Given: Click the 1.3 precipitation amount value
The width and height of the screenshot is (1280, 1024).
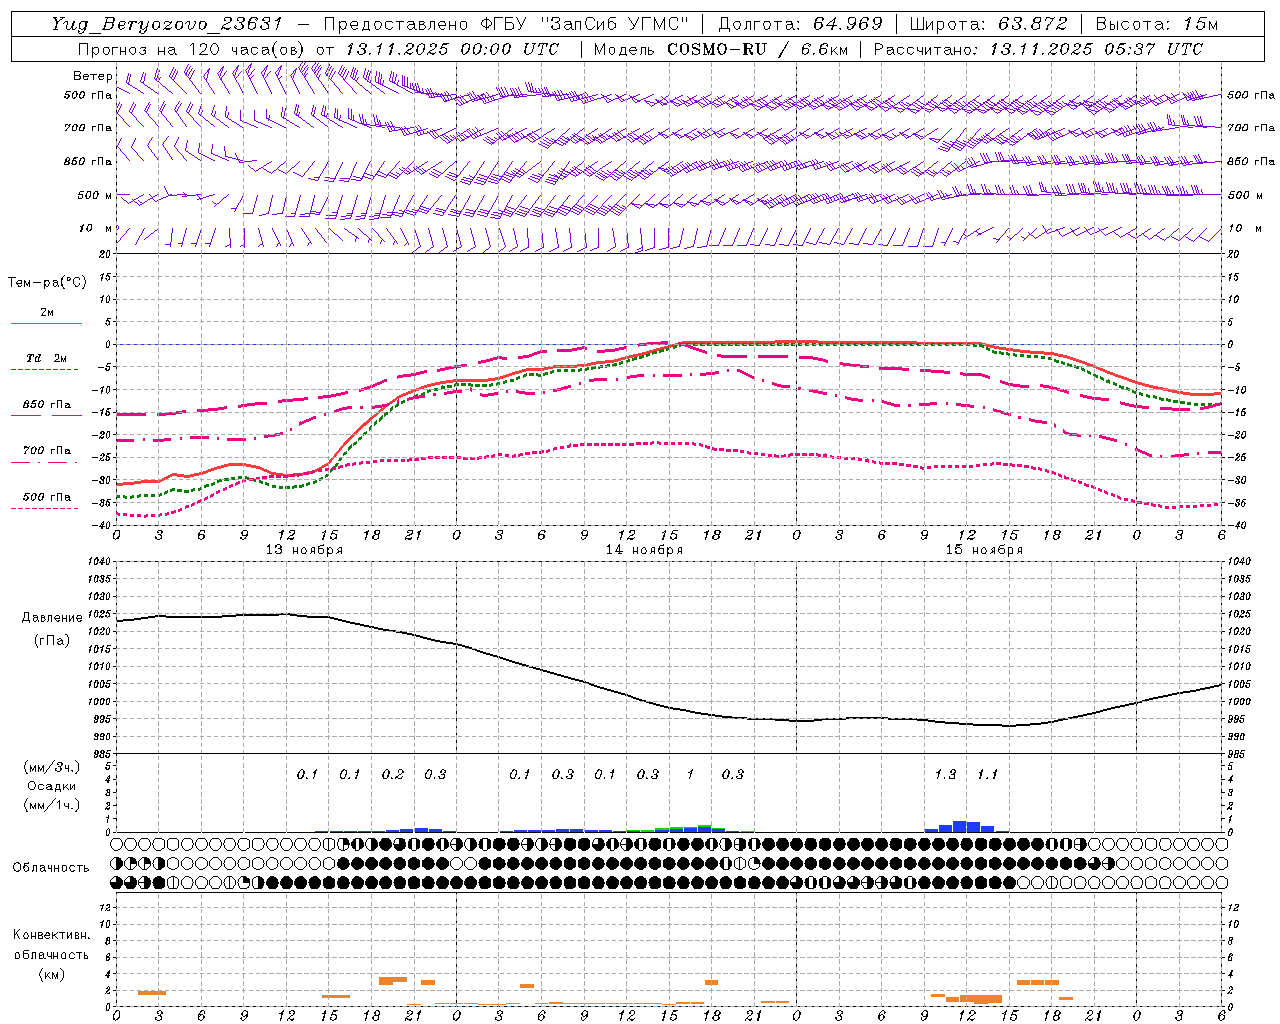Looking at the screenshot, I should point(945,774).
